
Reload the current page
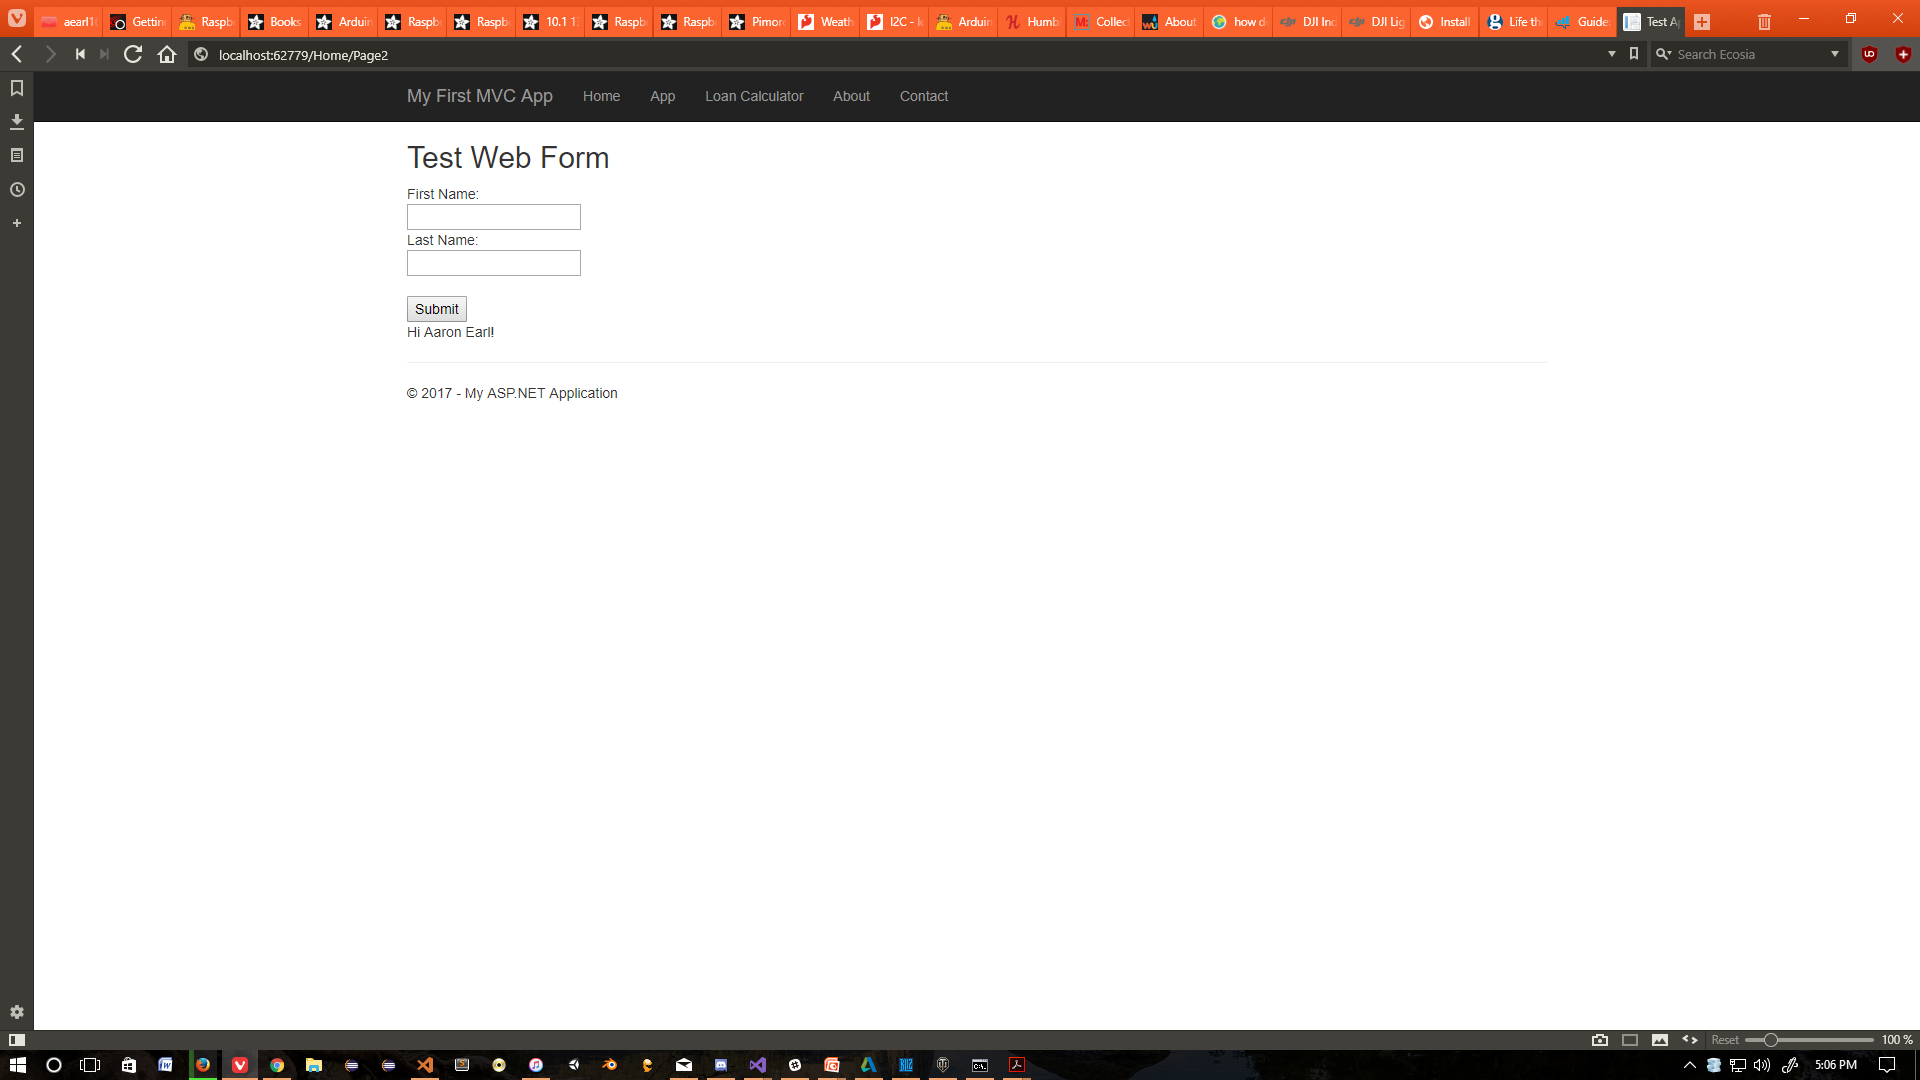[133, 55]
